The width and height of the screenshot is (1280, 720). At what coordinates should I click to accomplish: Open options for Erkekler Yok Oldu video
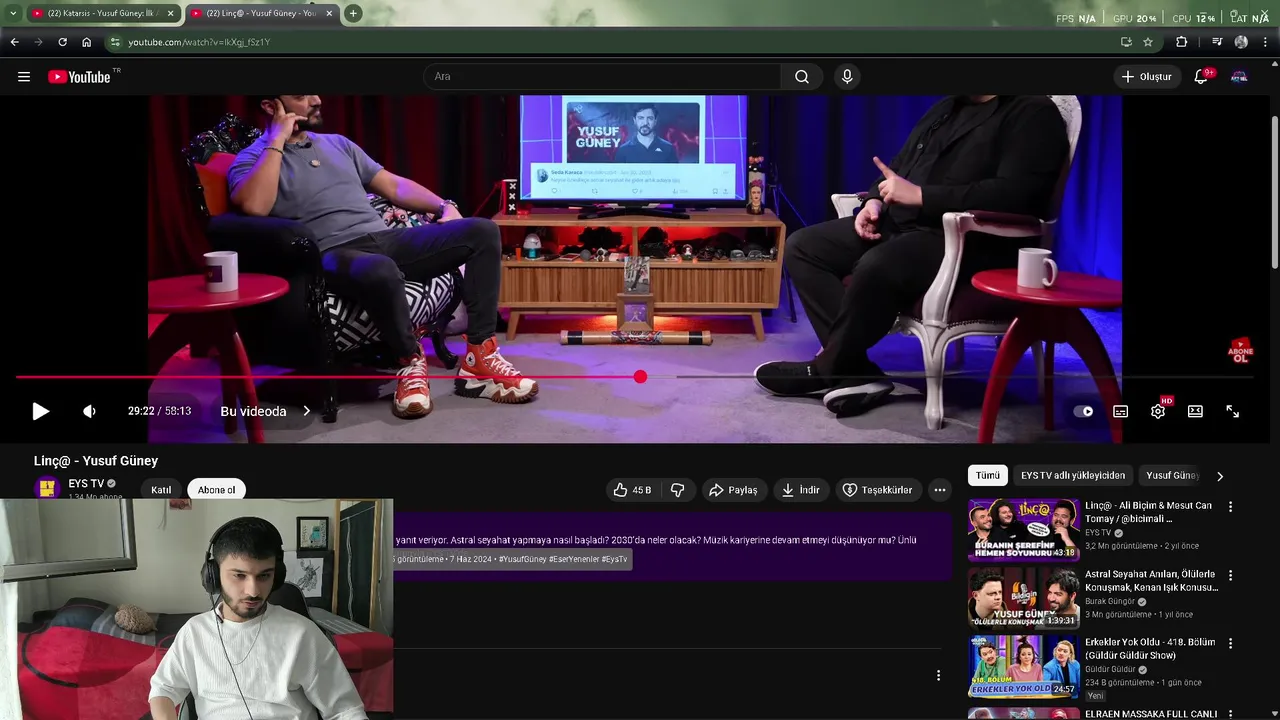click(1231, 643)
